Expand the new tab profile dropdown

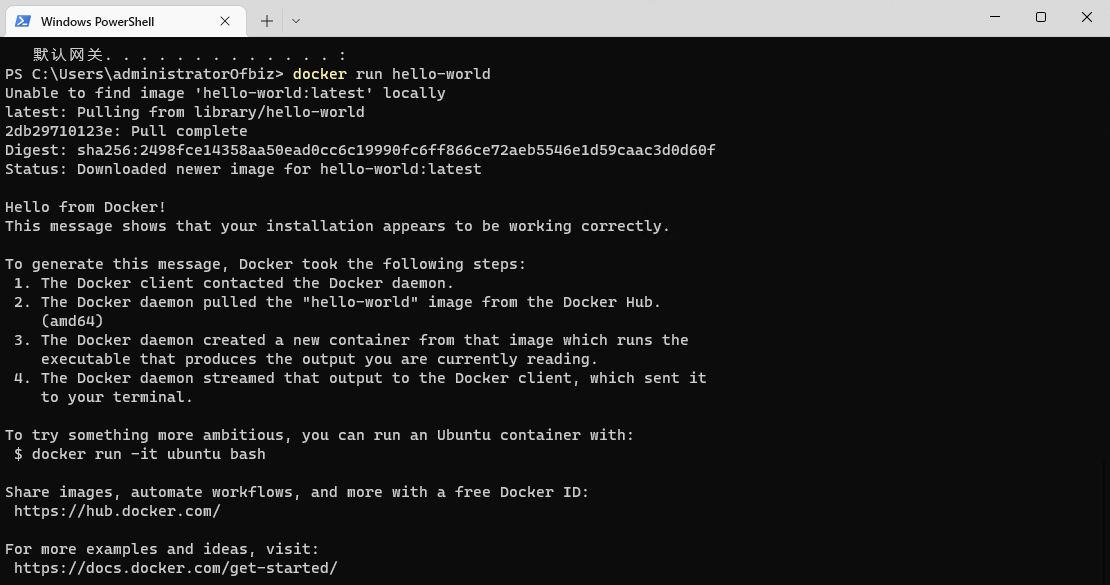(x=296, y=21)
